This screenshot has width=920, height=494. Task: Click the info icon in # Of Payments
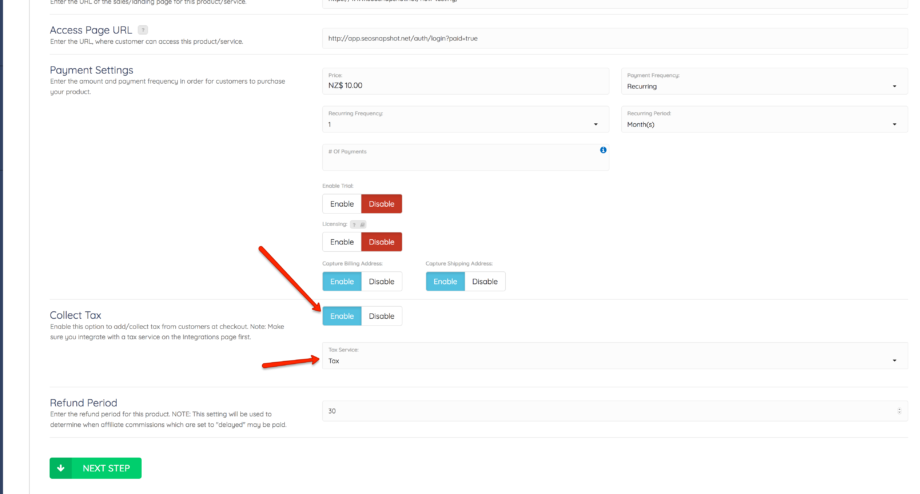point(603,150)
